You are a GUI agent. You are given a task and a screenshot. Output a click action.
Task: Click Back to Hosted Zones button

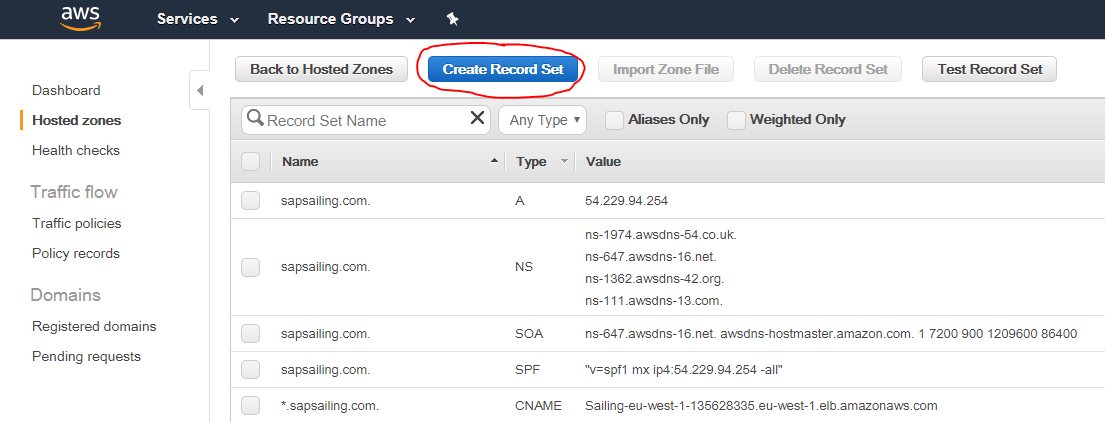[321, 69]
